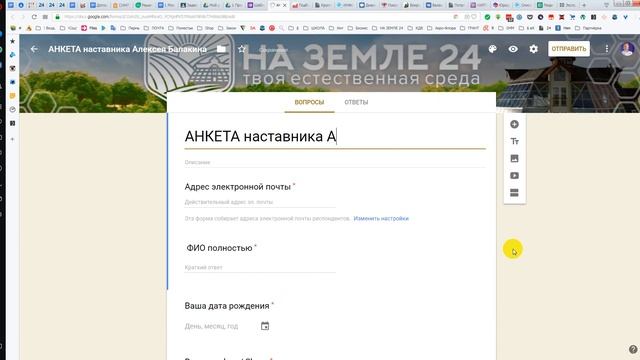Switch to the ОТВЕТЫ tab
Screen dimensions: 640x360
[356, 102]
